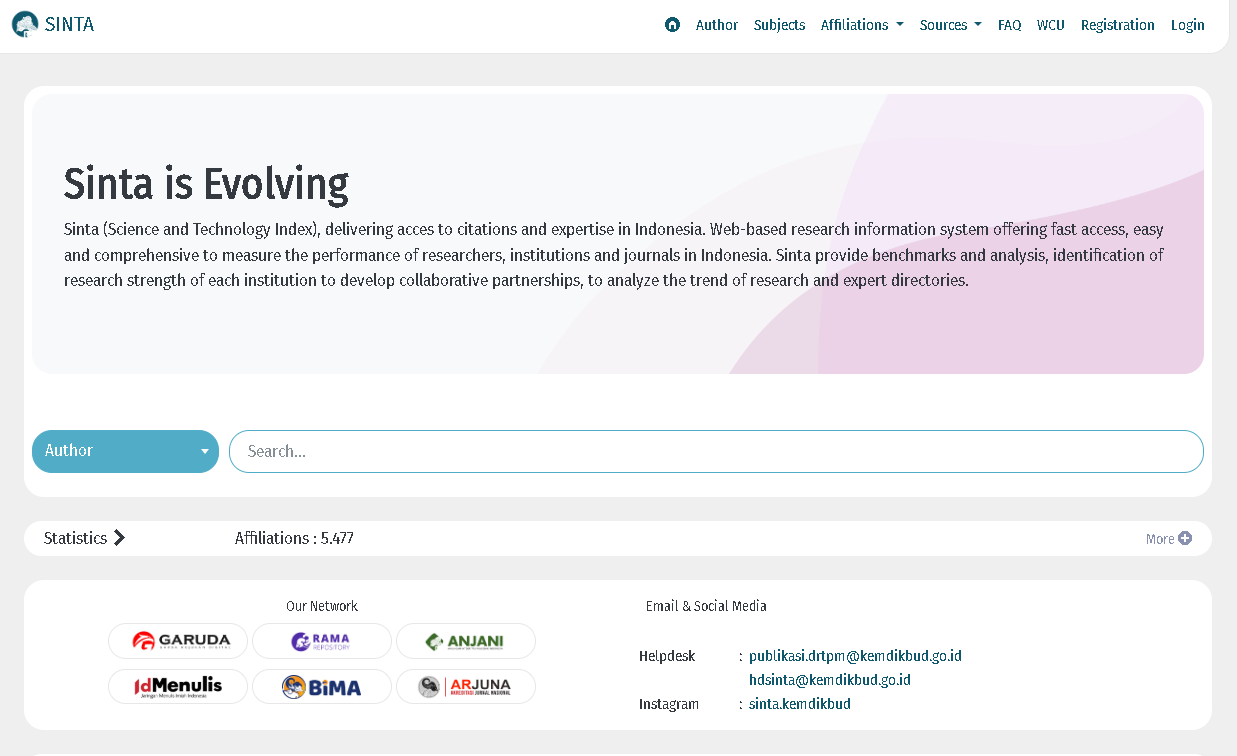Open the FAQ page
1237x756 pixels.
coord(1009,25)
